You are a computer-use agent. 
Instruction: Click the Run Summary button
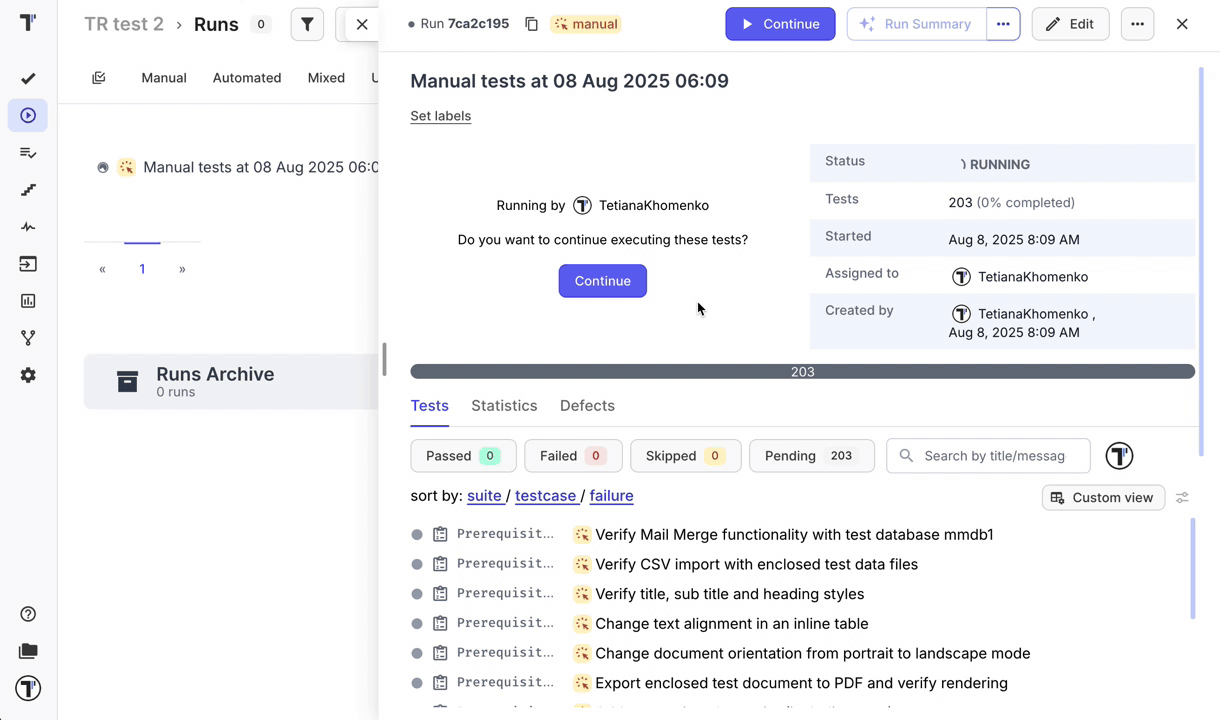tap(916, 24)
